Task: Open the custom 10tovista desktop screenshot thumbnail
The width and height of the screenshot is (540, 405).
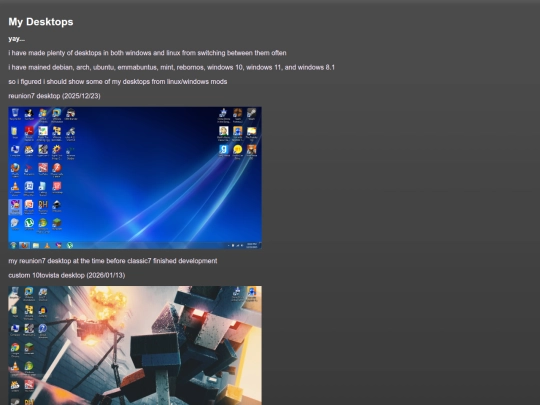Action: click(135, 345)
